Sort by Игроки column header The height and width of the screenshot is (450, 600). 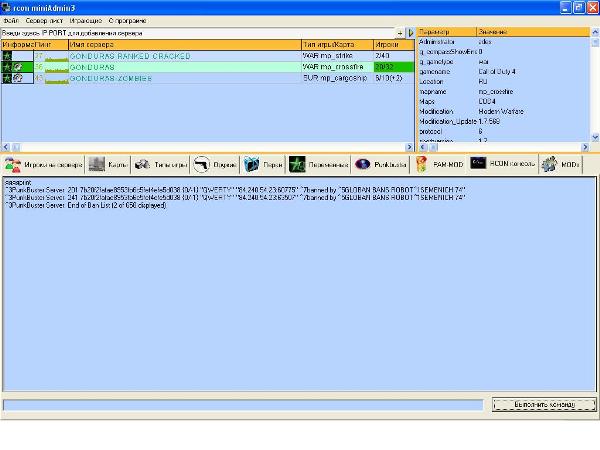pyautogui.click(x=394, y=45)
